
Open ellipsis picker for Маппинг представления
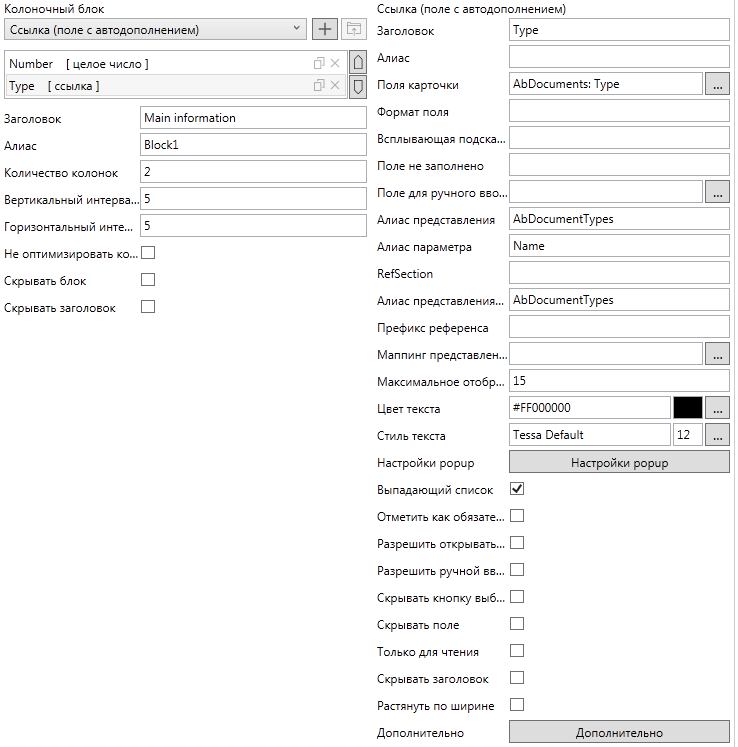[x=717, y=353]
